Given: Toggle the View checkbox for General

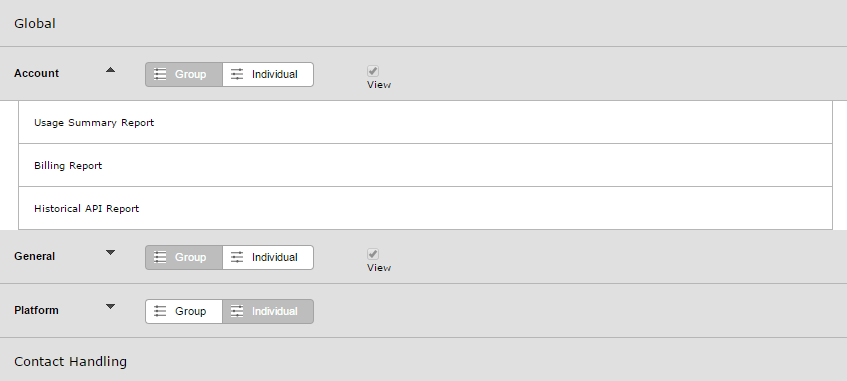Looking at the screenshot, I should pyautogui.click(x=373, y=254).
